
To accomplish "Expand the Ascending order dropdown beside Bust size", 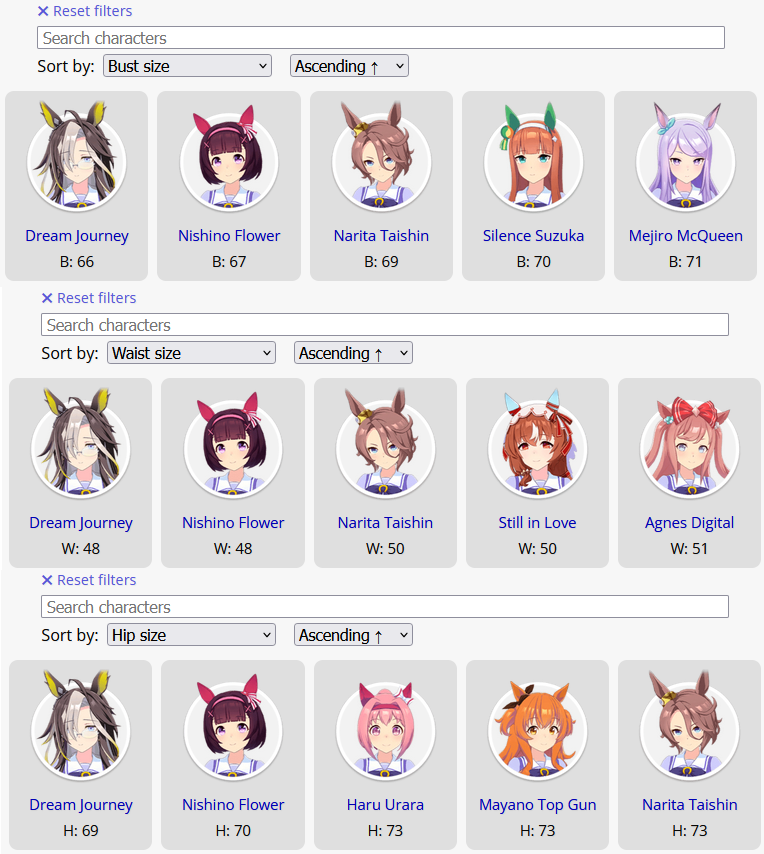I will click(x=349, y=66).
